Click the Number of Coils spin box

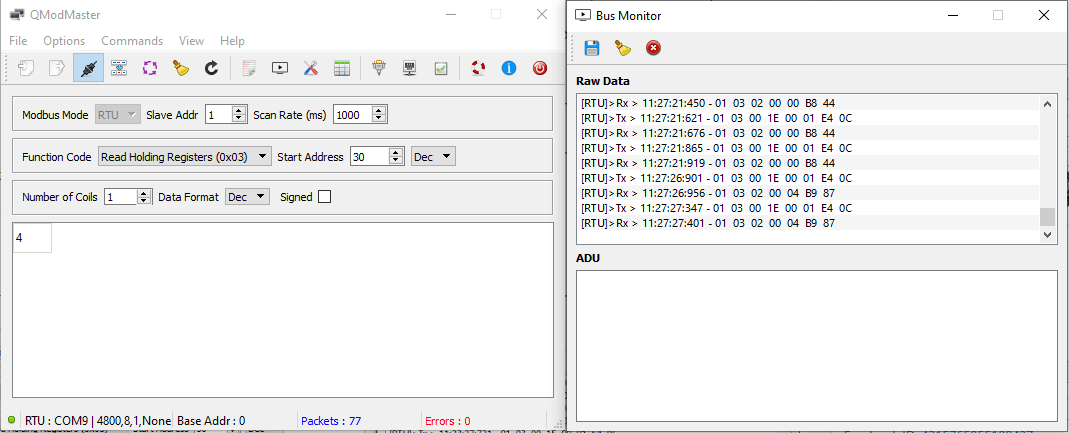(x=127, y=196)
